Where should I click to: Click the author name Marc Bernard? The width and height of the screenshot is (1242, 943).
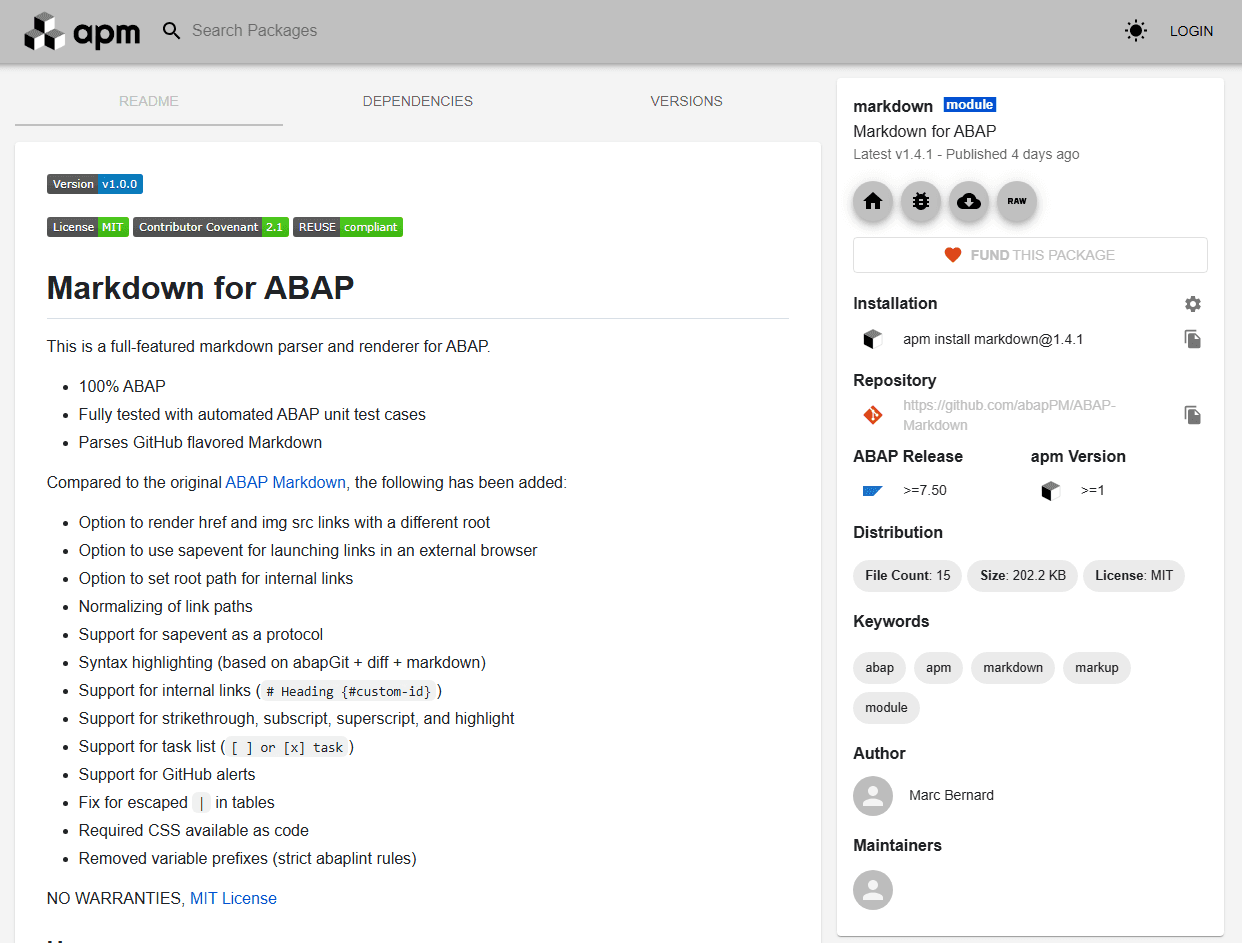(951, 796)
